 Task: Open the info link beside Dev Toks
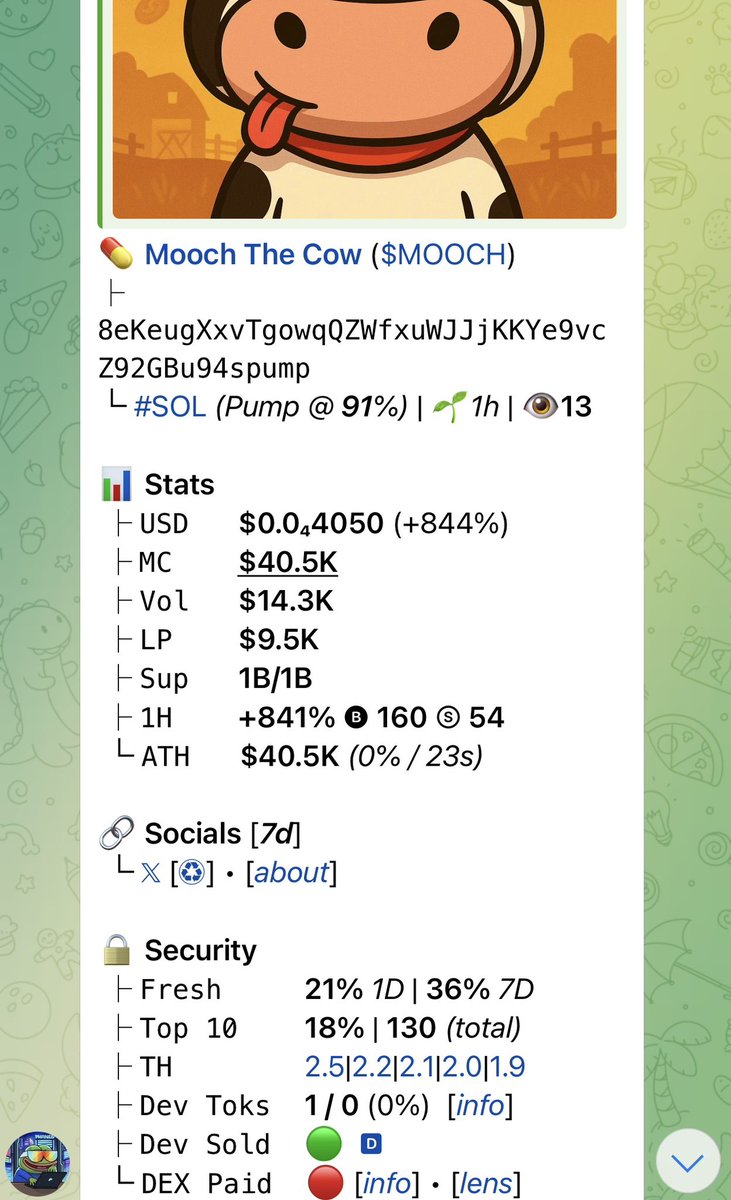tap(484, 1106)
